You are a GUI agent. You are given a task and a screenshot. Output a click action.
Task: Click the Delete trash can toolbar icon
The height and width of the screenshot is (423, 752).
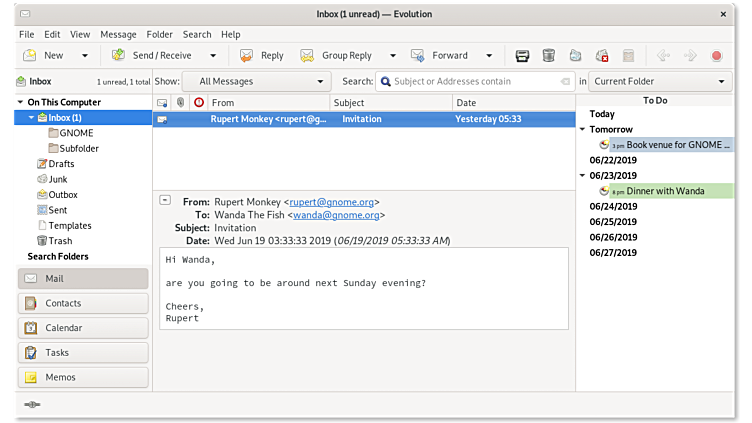pyautogui.click(x=548, y=56)
